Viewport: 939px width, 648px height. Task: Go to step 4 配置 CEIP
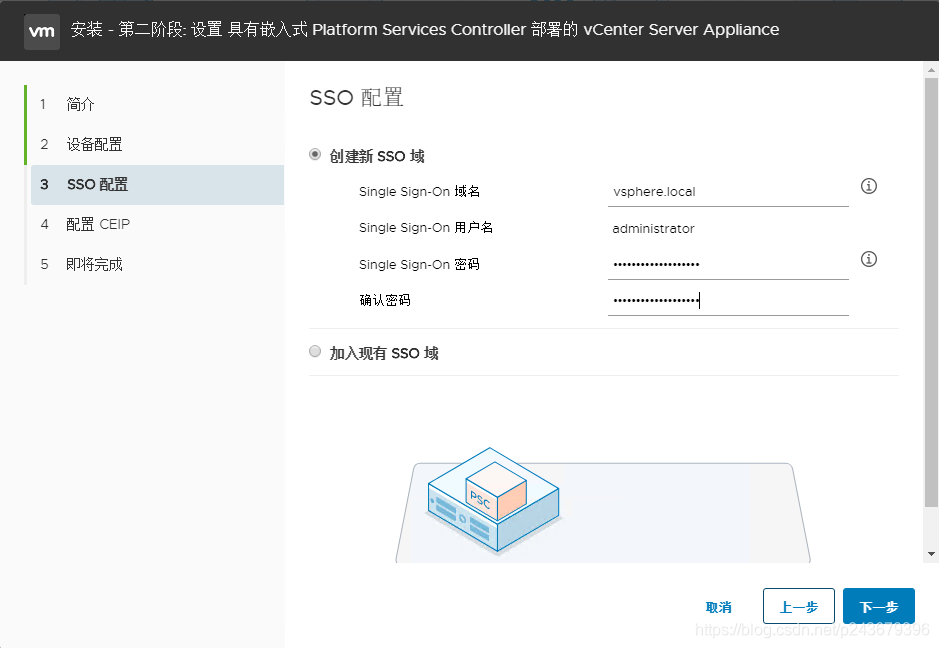point(157,224)
